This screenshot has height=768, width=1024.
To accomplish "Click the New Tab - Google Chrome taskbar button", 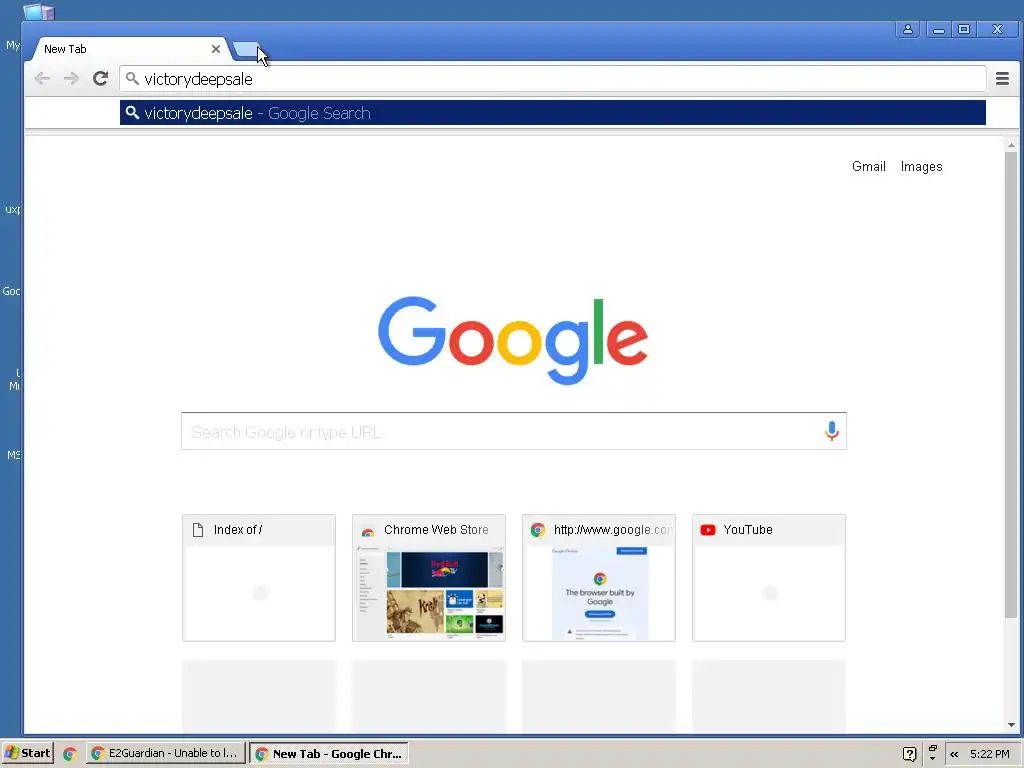I will (328, 753).
